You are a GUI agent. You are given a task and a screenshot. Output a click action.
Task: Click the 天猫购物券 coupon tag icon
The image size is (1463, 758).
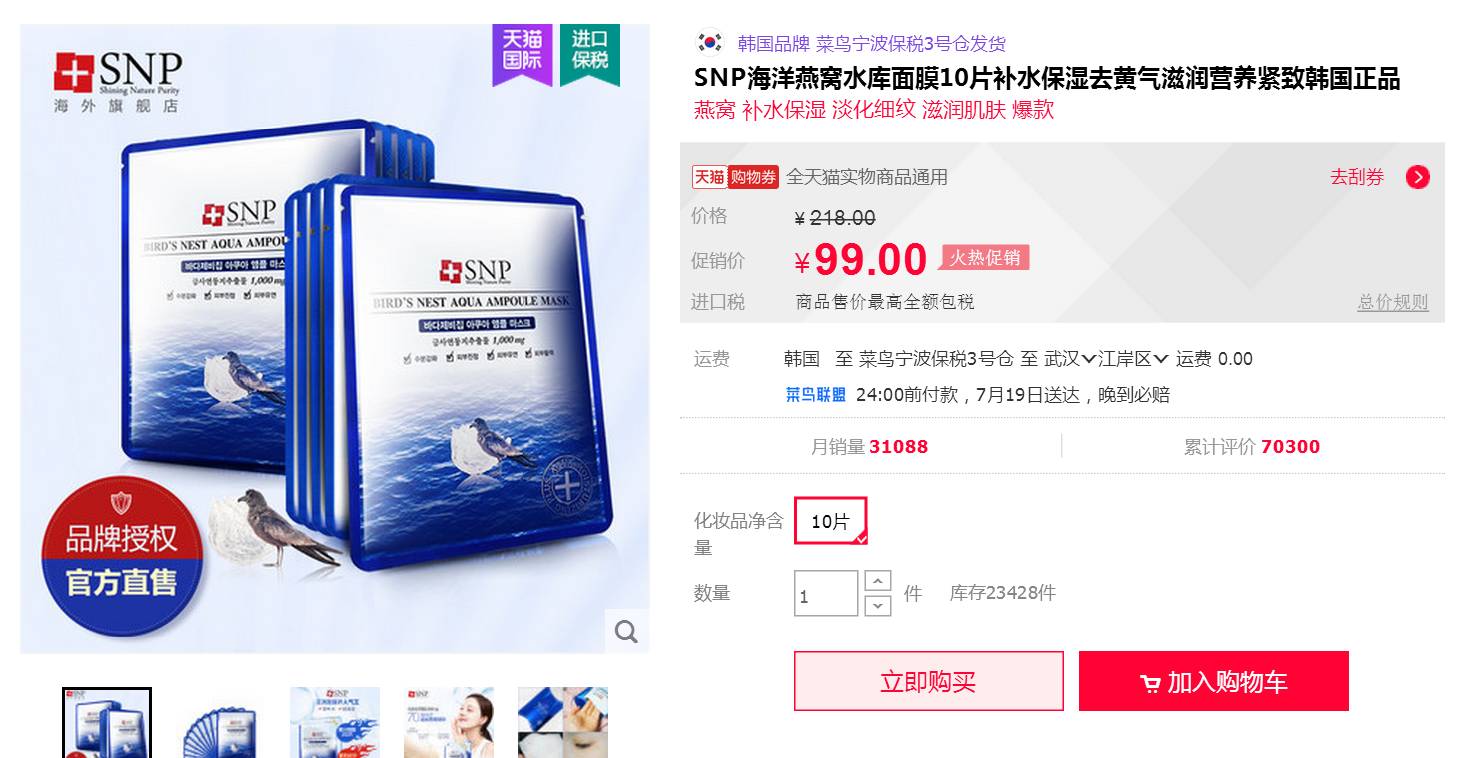coord(735,177)
